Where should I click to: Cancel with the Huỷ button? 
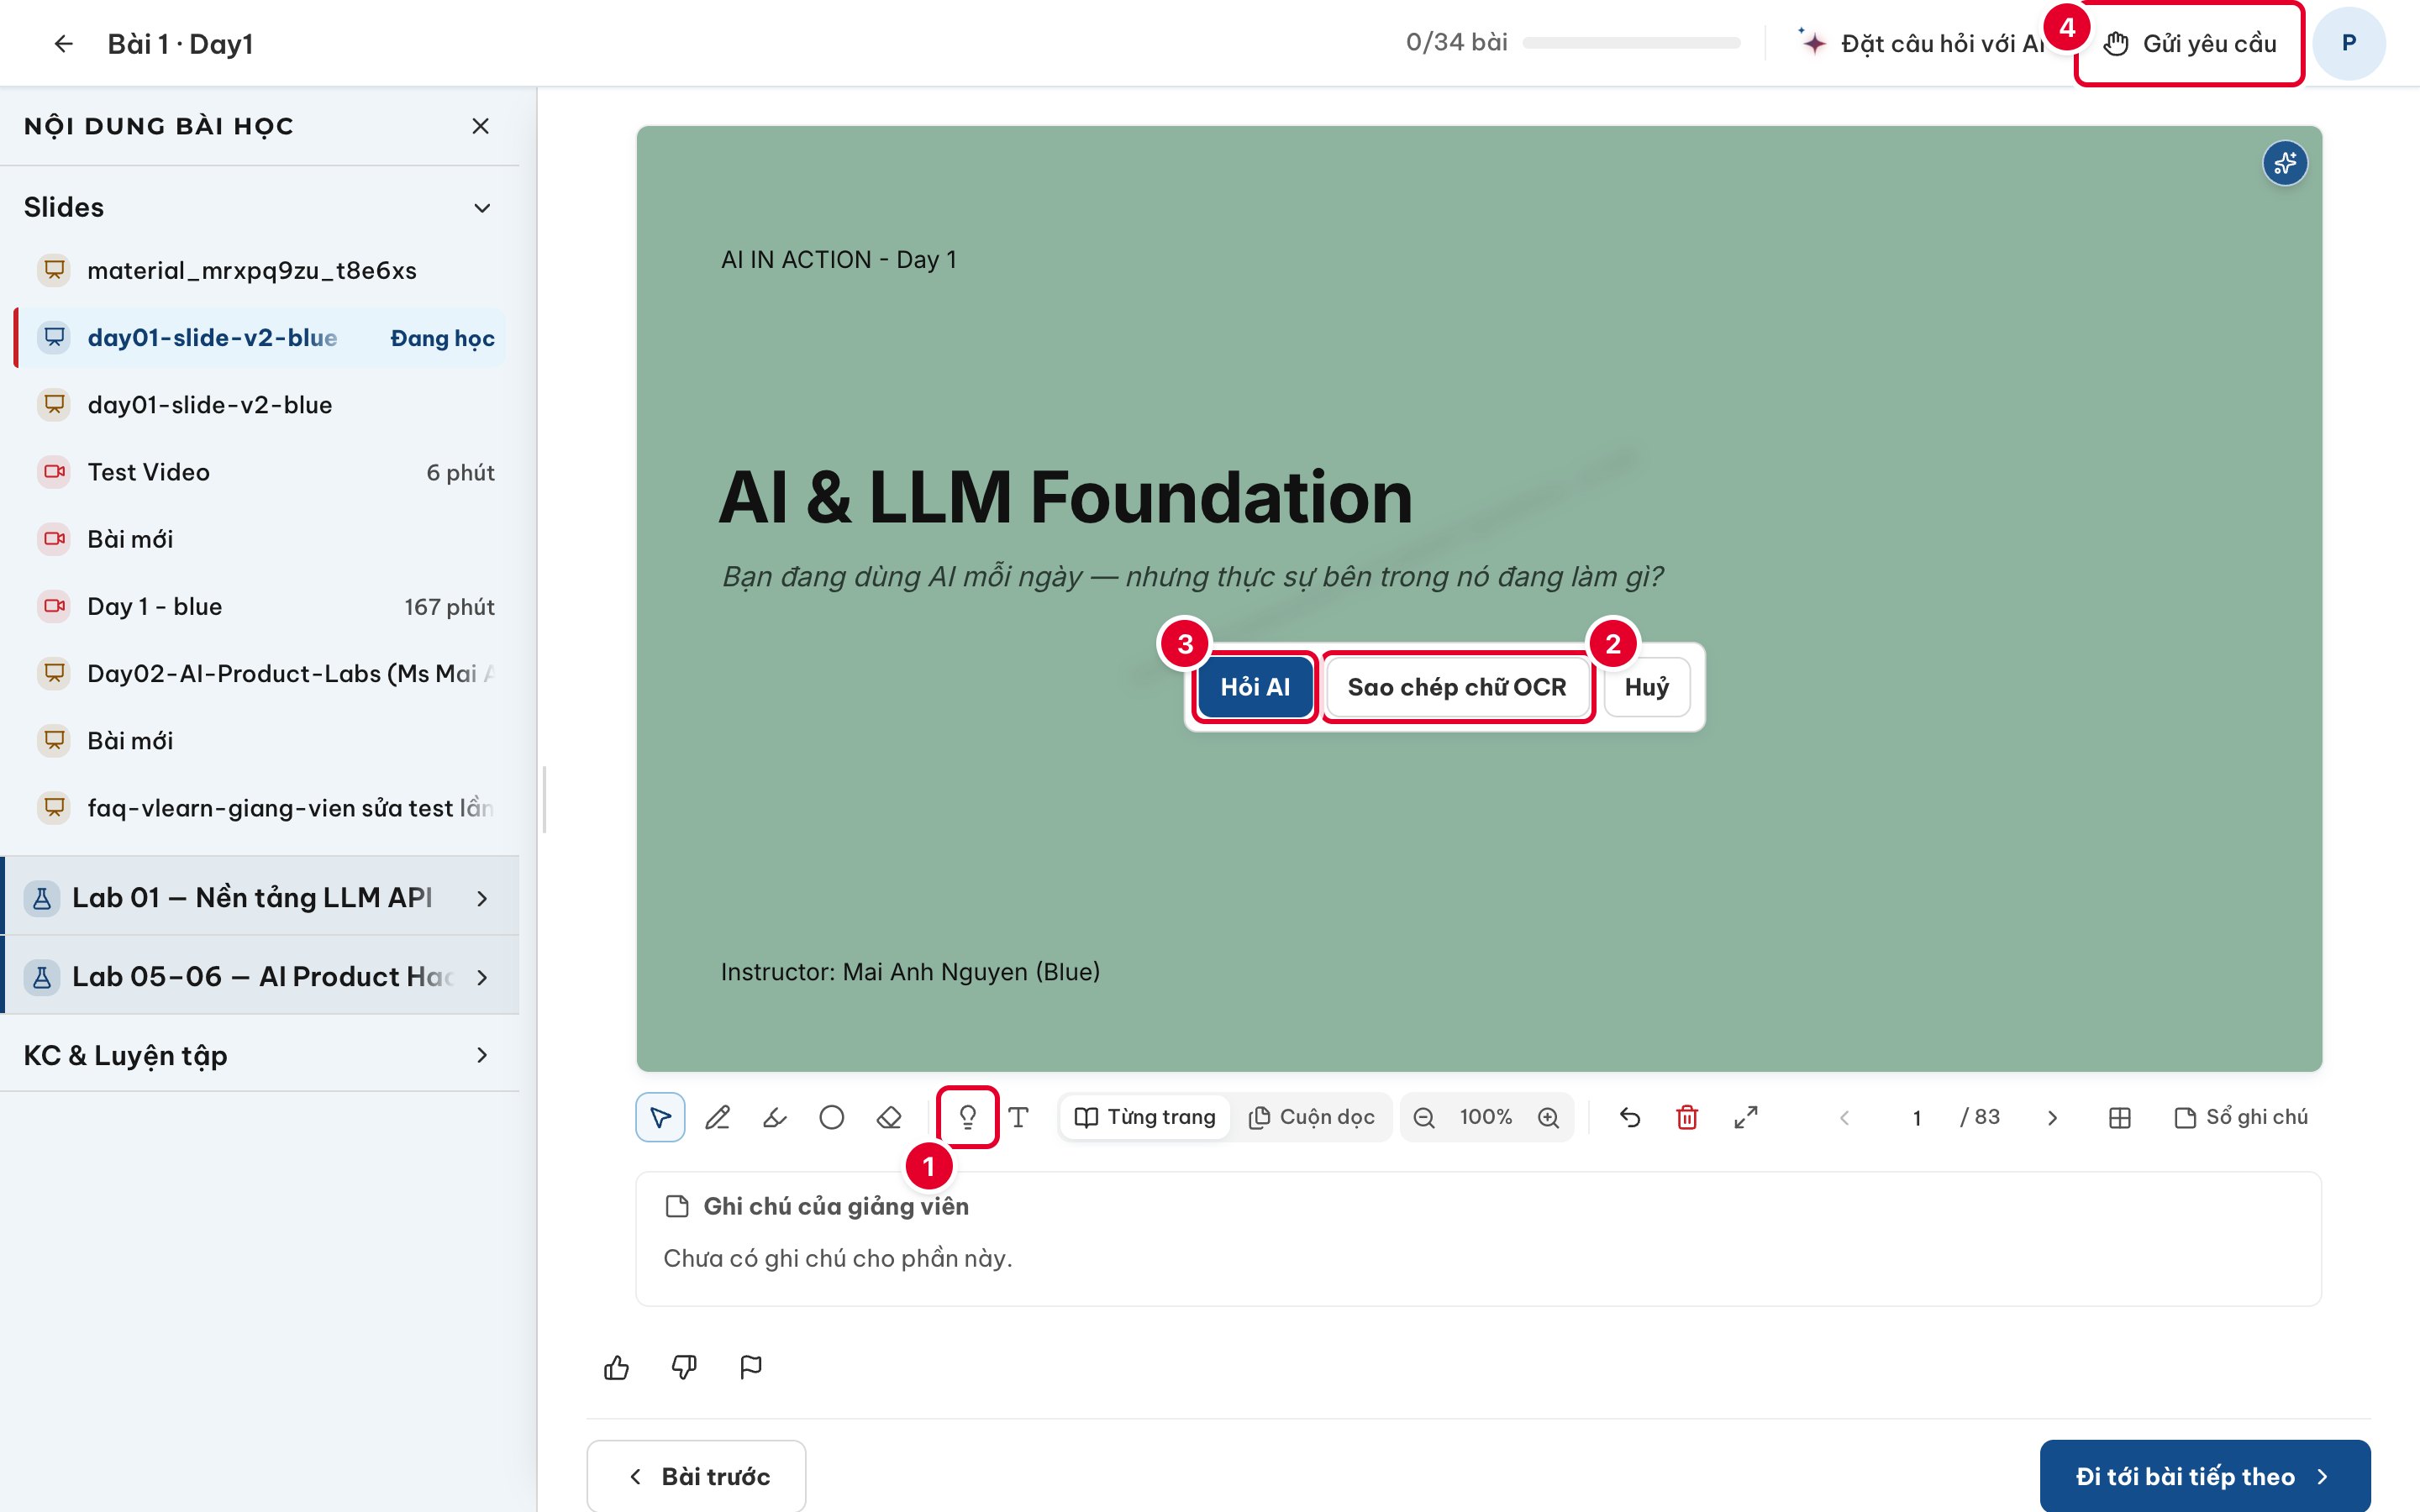click(1647, 687)
